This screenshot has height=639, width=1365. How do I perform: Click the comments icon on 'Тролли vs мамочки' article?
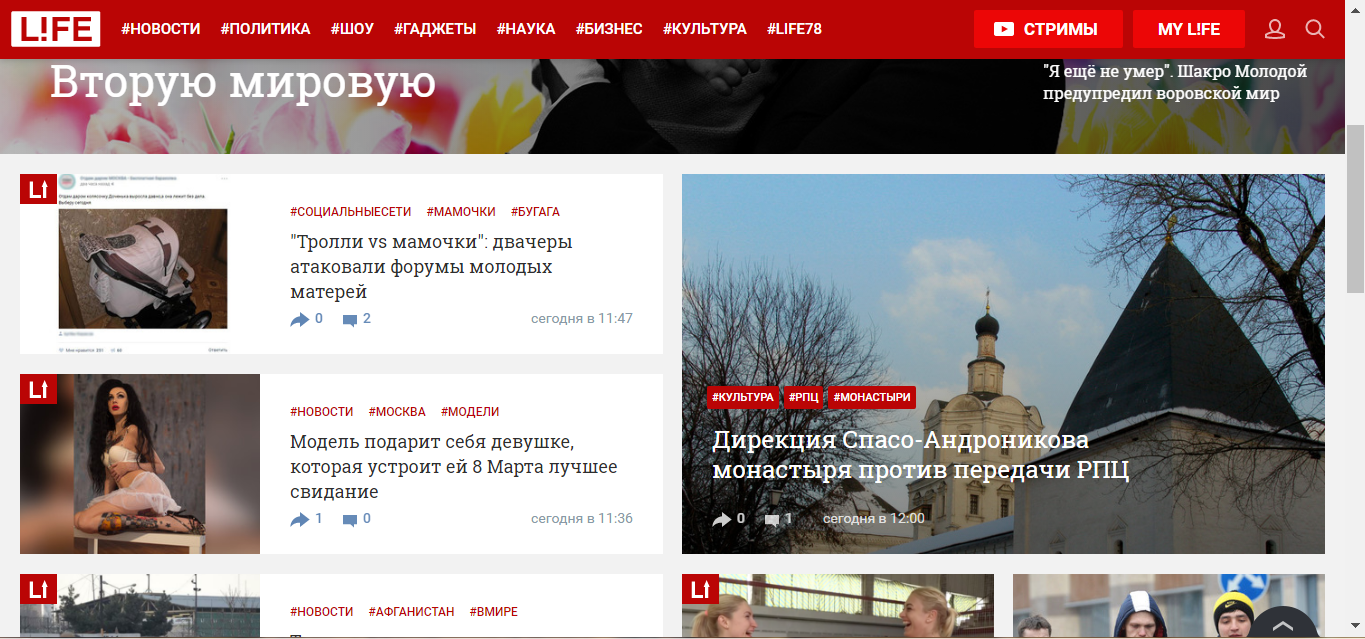(x=350, y=320)
